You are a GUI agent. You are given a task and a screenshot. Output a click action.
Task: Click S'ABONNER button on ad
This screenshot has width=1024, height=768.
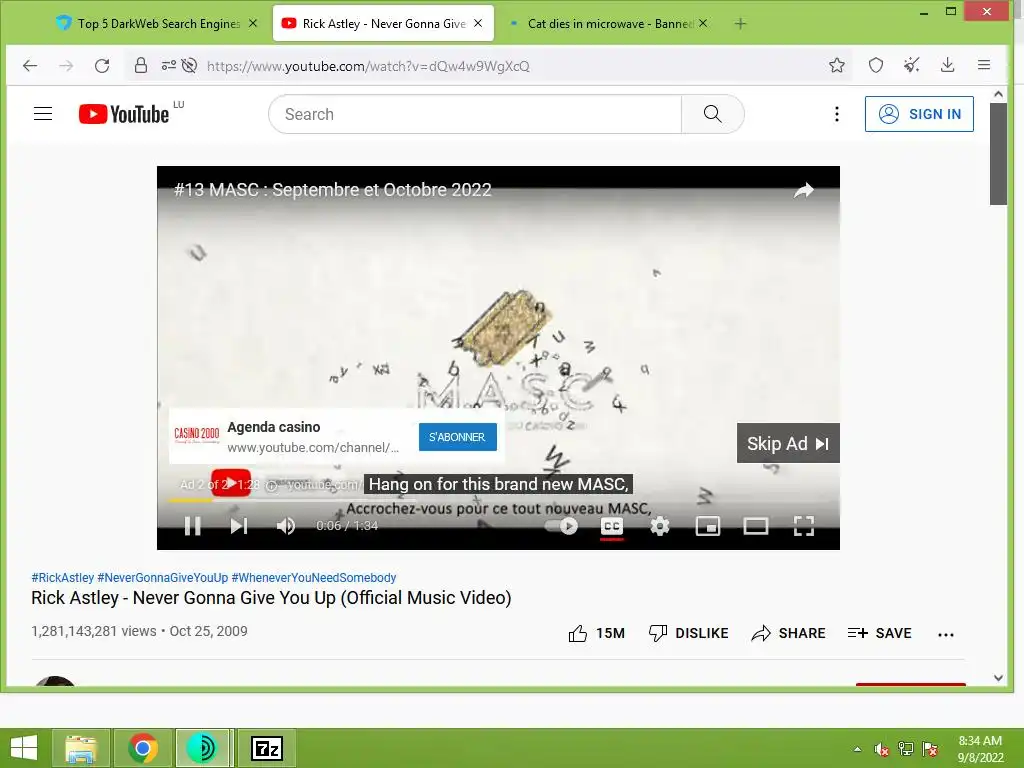457,437
